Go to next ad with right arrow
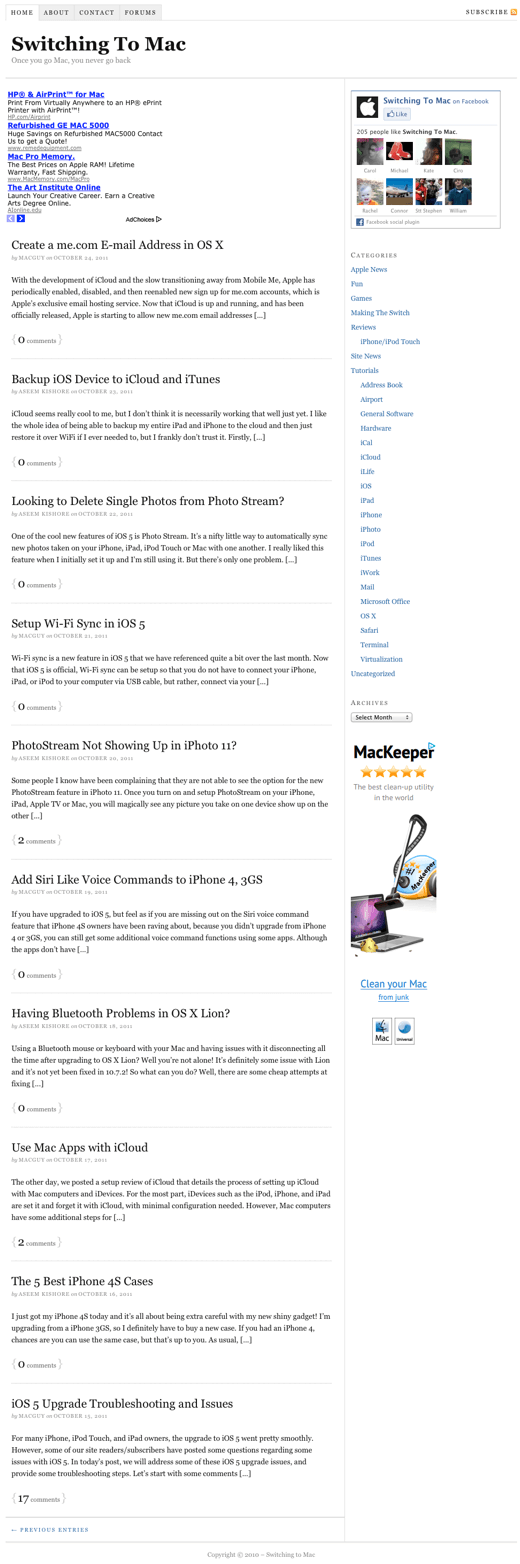Screen dimensions: 520x1564 tap(21, 218)
